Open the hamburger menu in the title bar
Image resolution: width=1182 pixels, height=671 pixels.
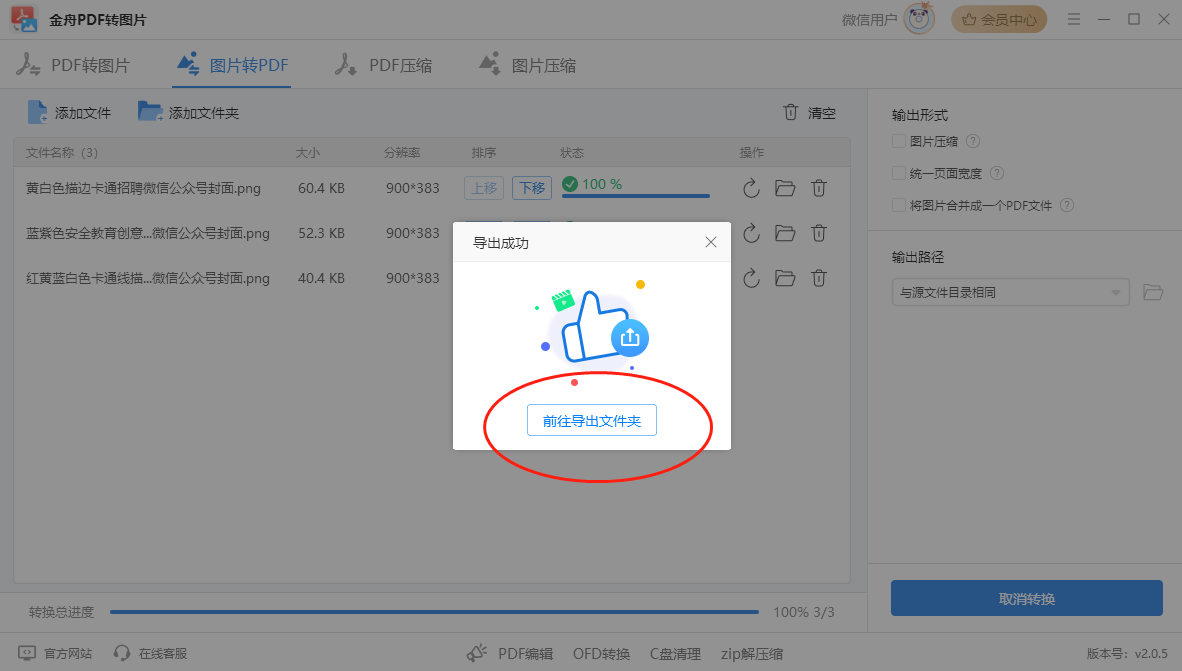(1074, 19)
